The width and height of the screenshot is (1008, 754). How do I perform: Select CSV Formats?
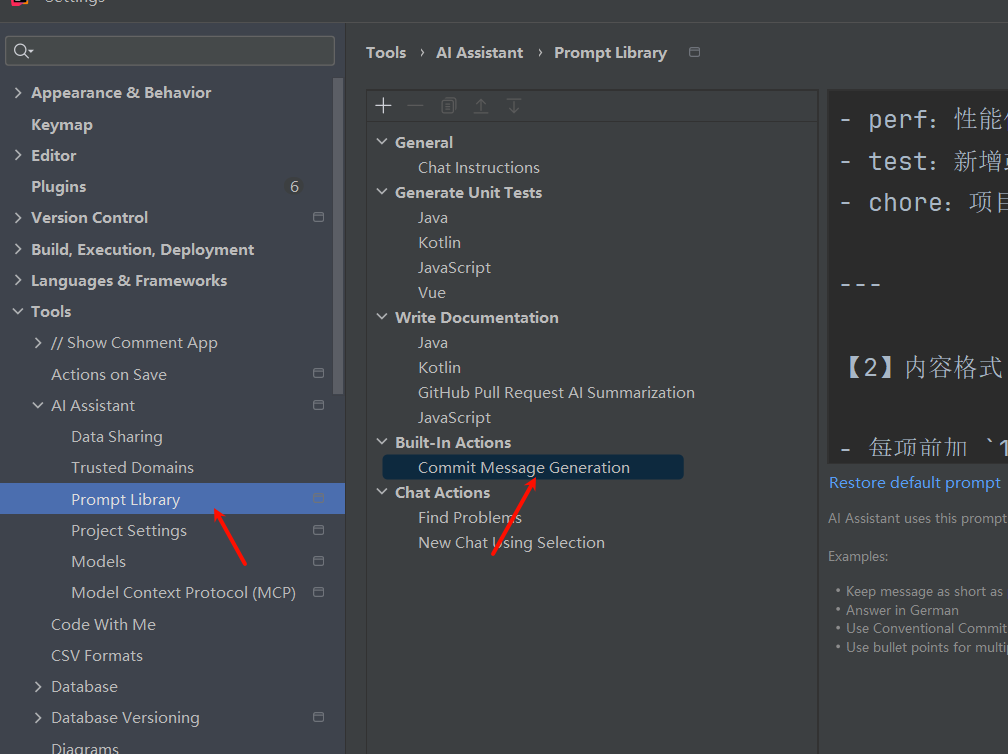point(96,655)
